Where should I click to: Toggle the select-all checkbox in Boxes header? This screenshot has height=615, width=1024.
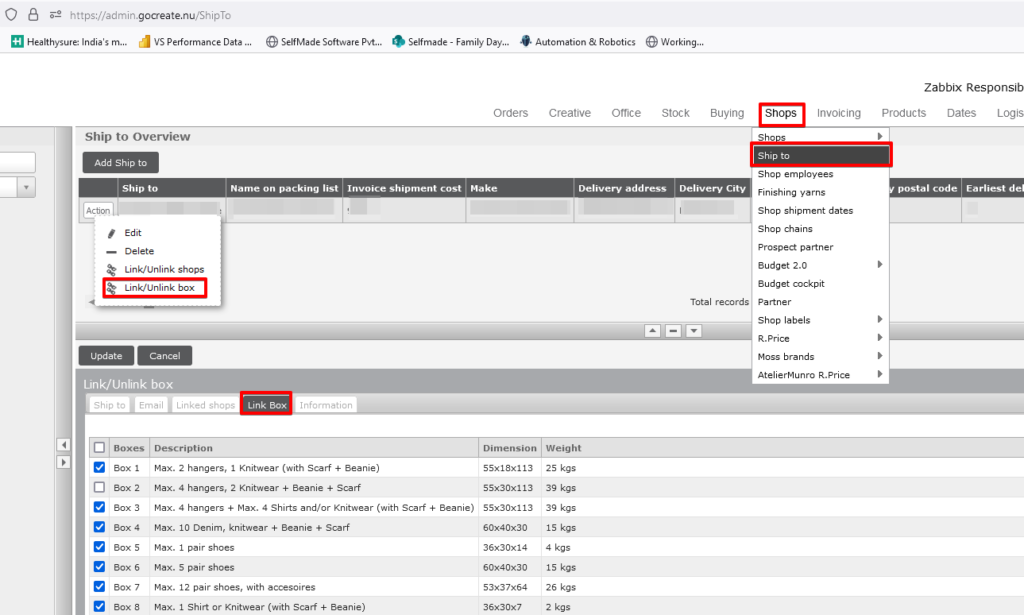click(99, 448)
